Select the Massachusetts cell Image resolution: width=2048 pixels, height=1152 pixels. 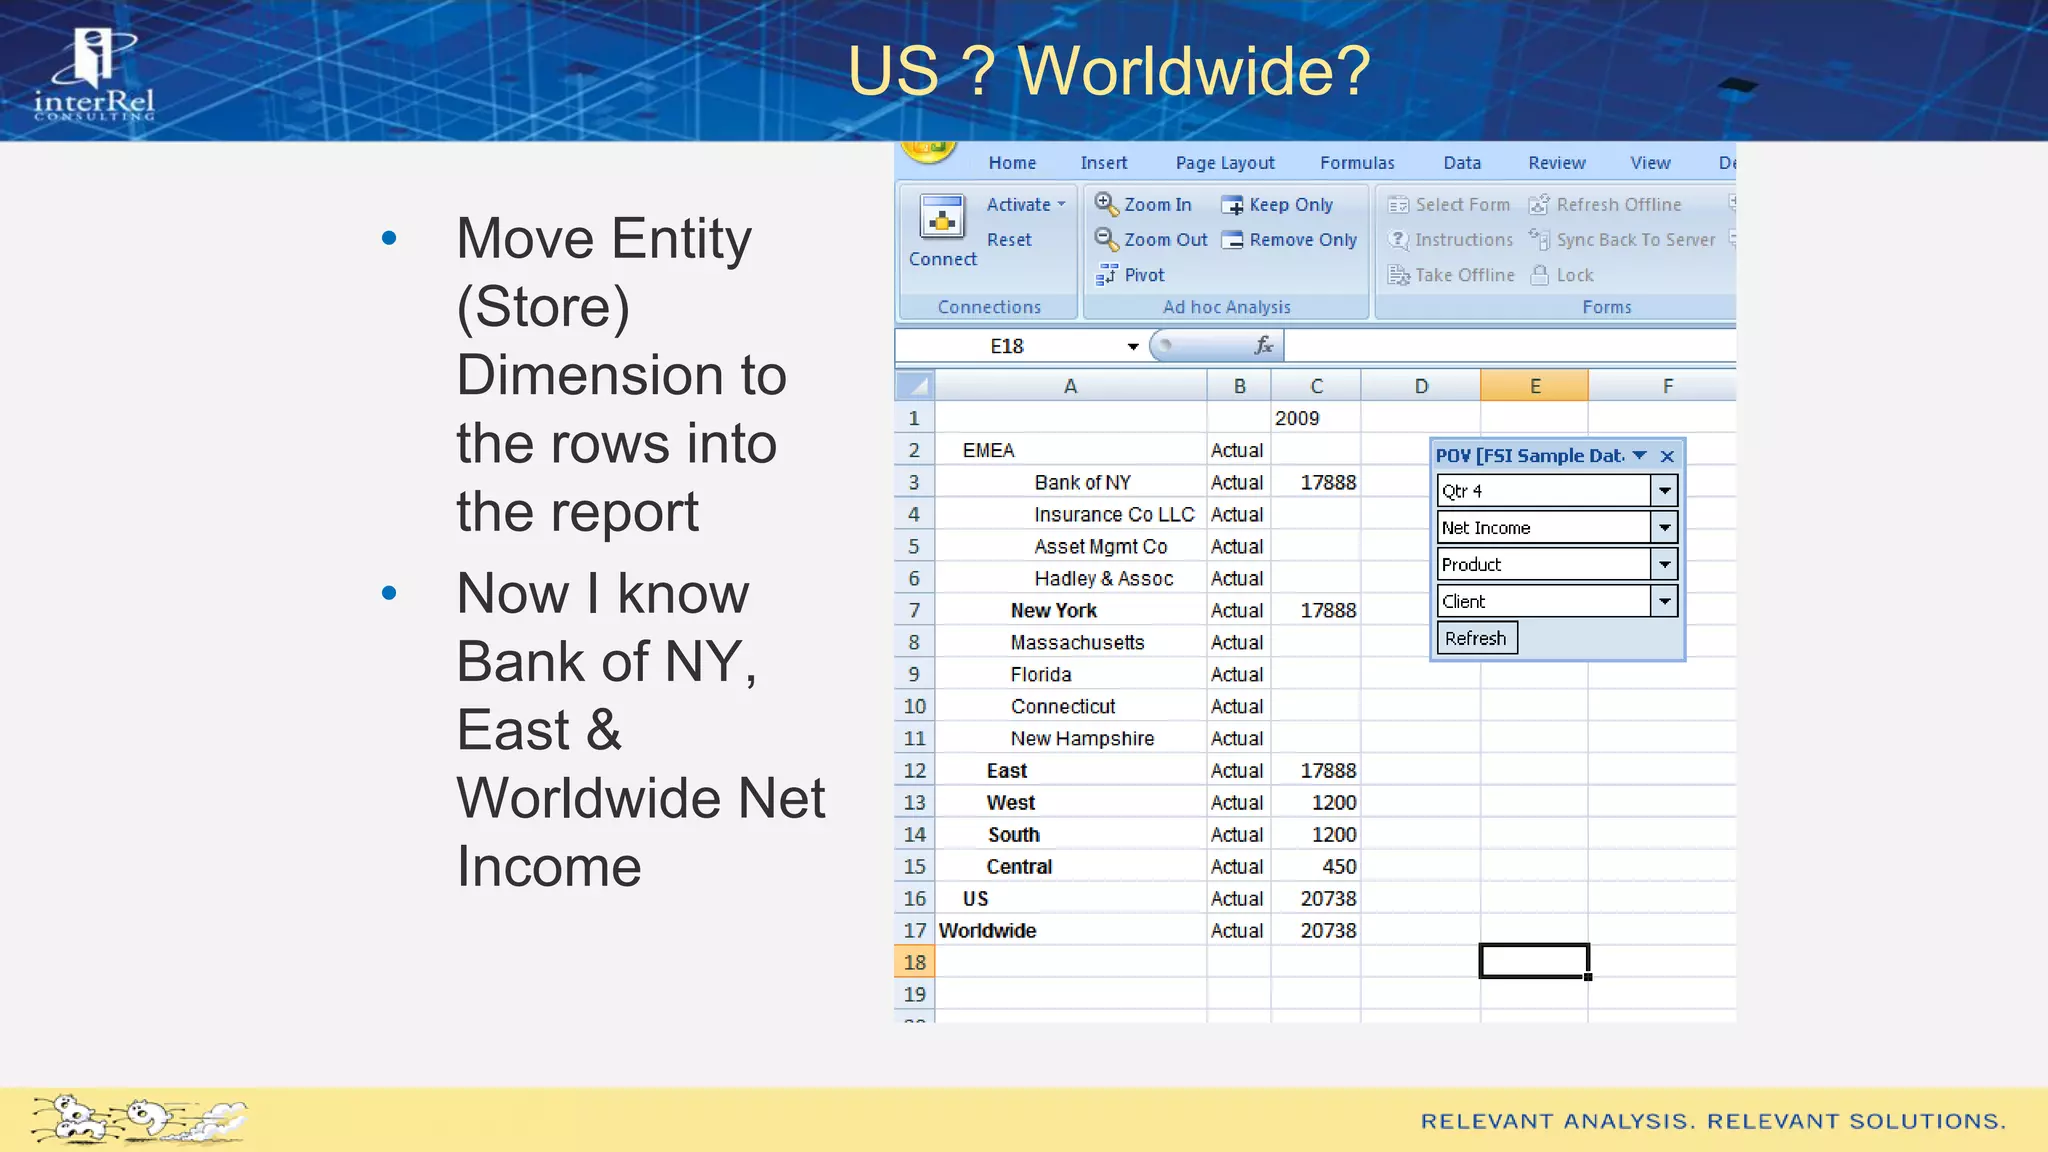tap(1070, 642)
